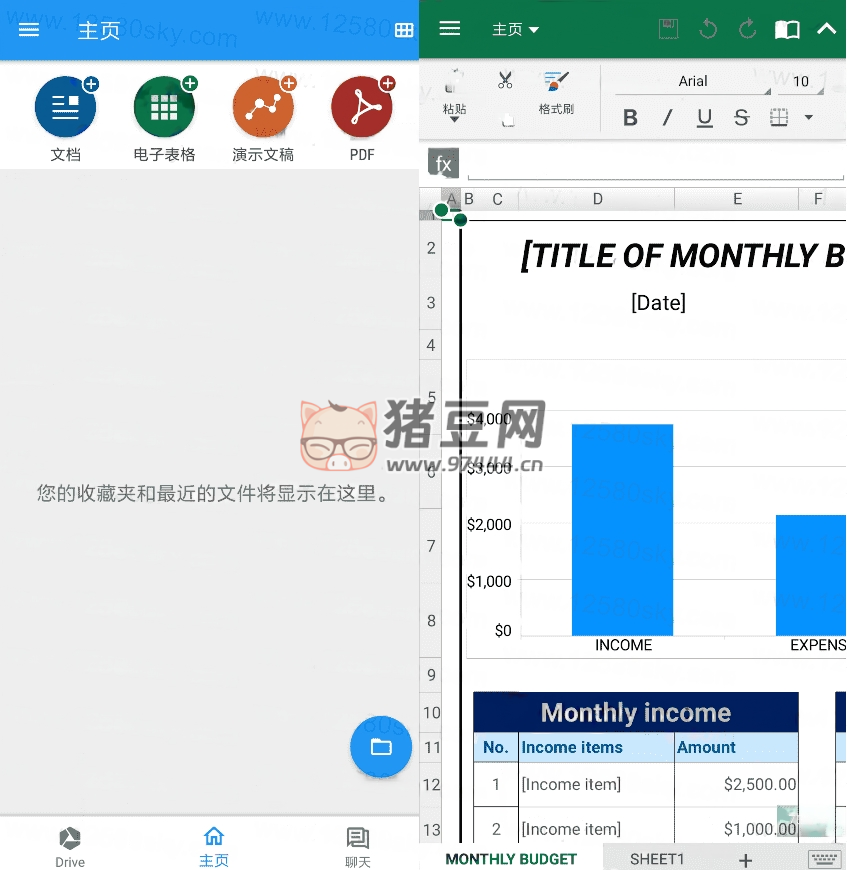Toggle underline formatting
This screenshot has height=870, width=847.
[x=704, y=118]
